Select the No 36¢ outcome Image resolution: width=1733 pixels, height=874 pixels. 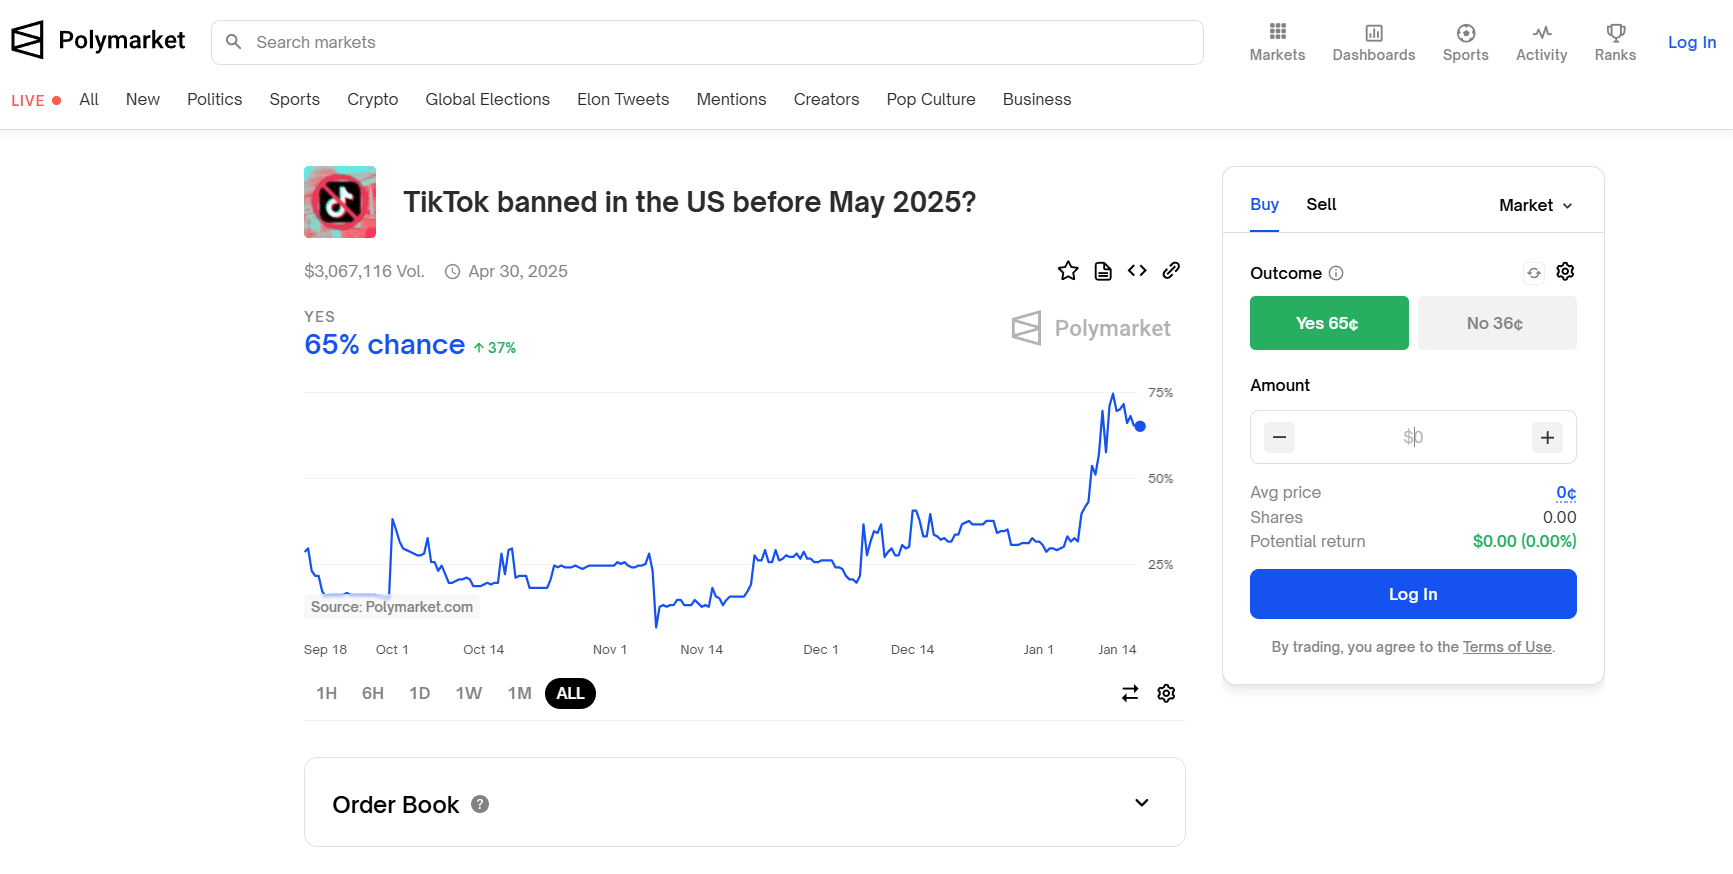tap(1497, 323)
